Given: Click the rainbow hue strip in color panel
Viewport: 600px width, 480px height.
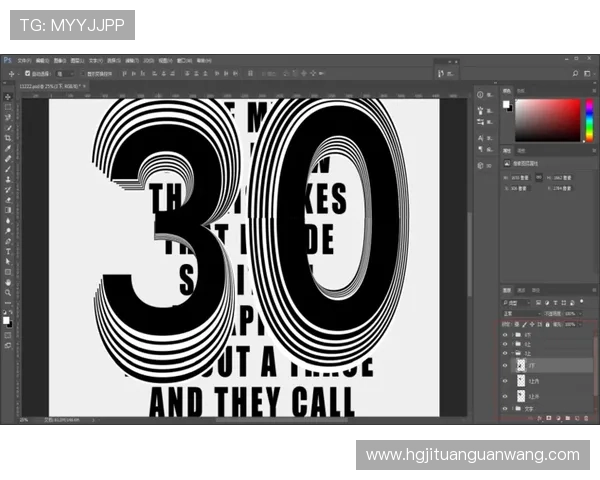Looking at the screenshot, I should (x=588, y=119).
